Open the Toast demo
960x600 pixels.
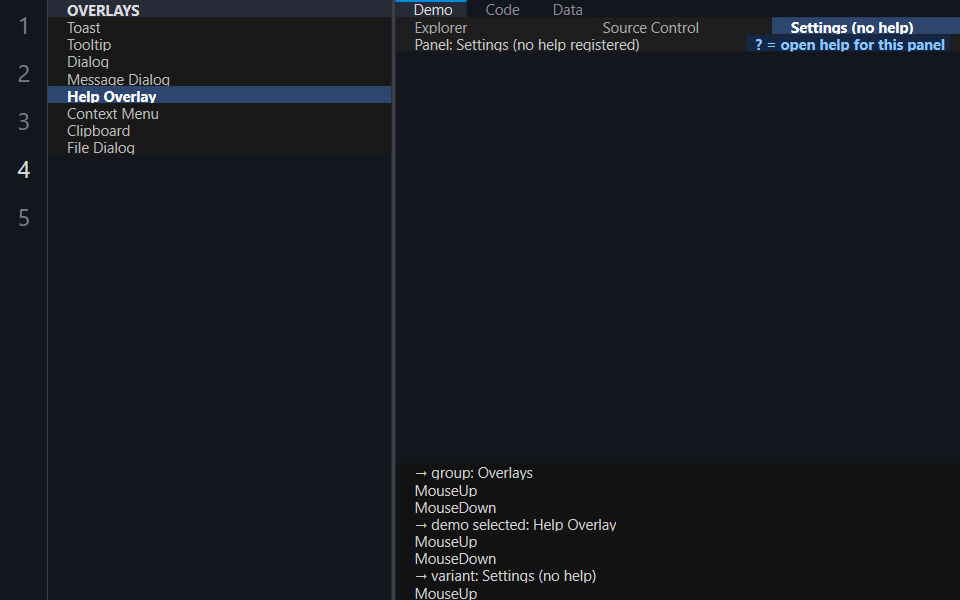[219, 28]
